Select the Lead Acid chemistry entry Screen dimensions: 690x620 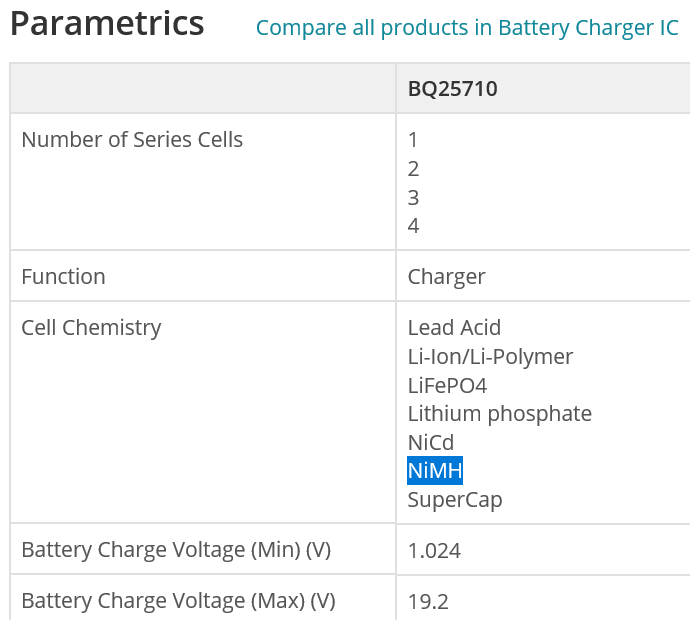click(454, 328)
